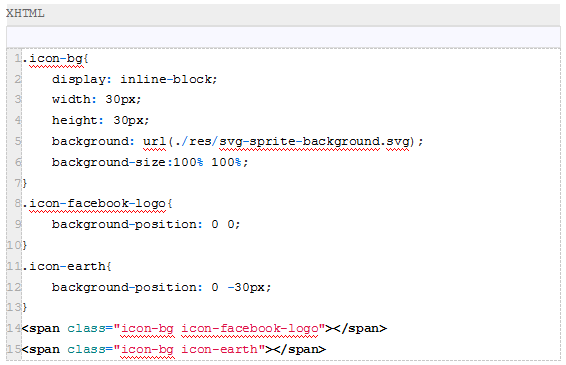This screenshot has width=566, height=365.
Task: Click the span line with icon-facebook-logo class
Action: 204,328
